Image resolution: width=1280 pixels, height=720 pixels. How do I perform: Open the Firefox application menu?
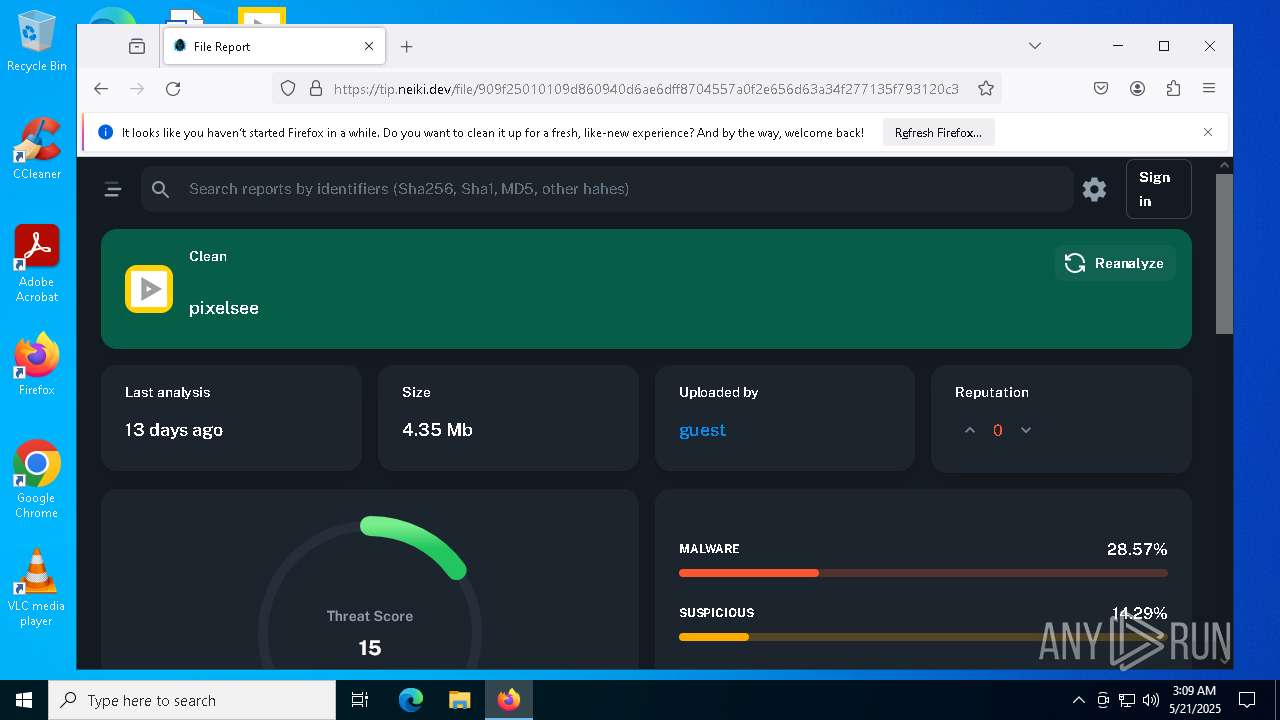[1209, 89]
